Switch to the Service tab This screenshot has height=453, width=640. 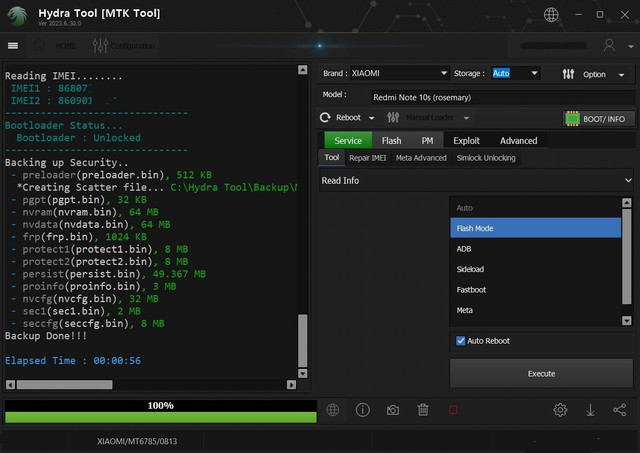point(348,140)
